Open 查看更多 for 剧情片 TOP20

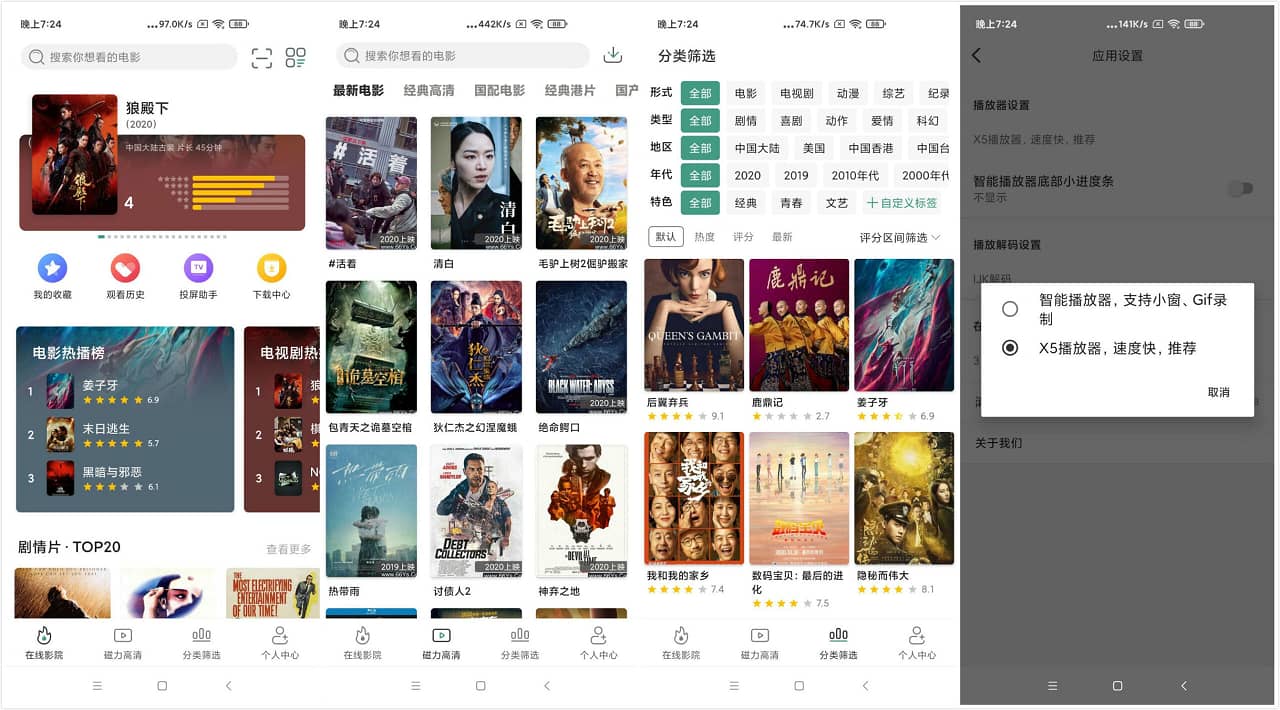click(289, 549)
